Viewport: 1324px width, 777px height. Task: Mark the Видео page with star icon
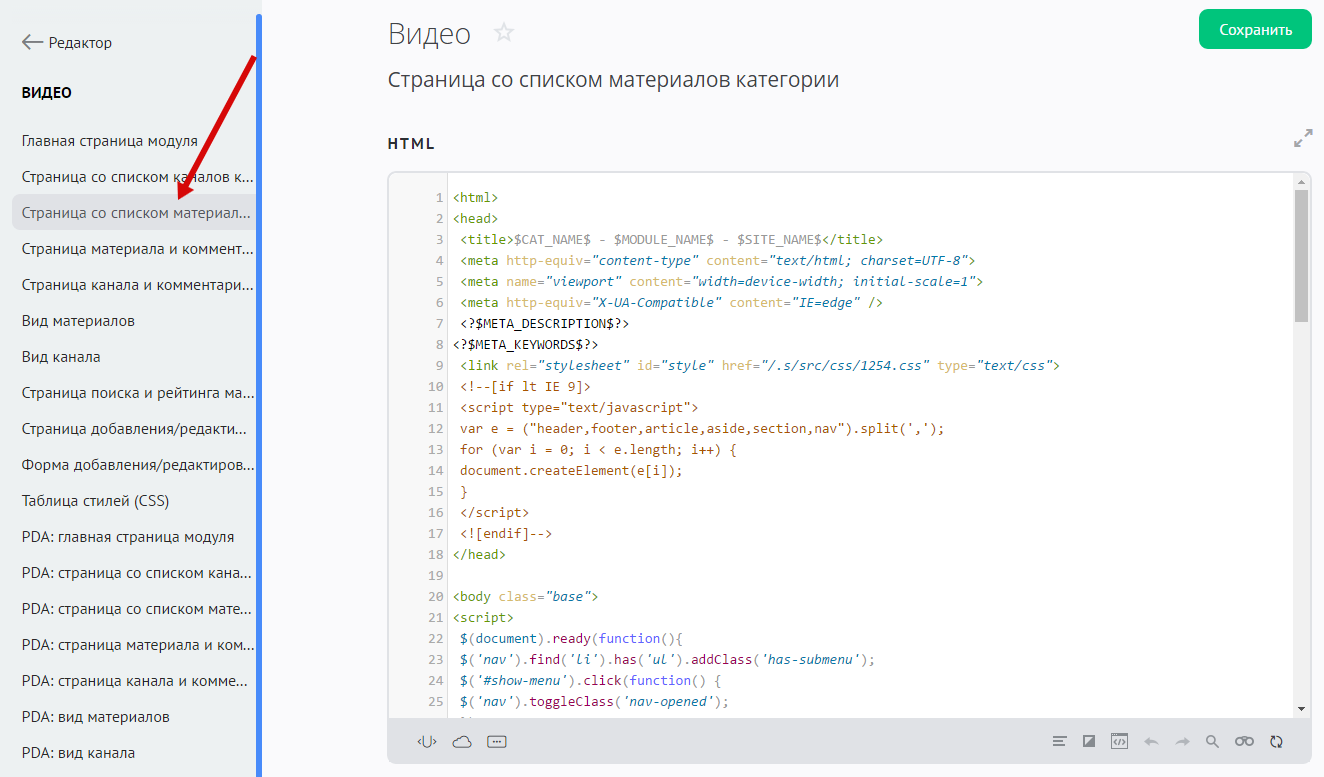coord(504,33)
